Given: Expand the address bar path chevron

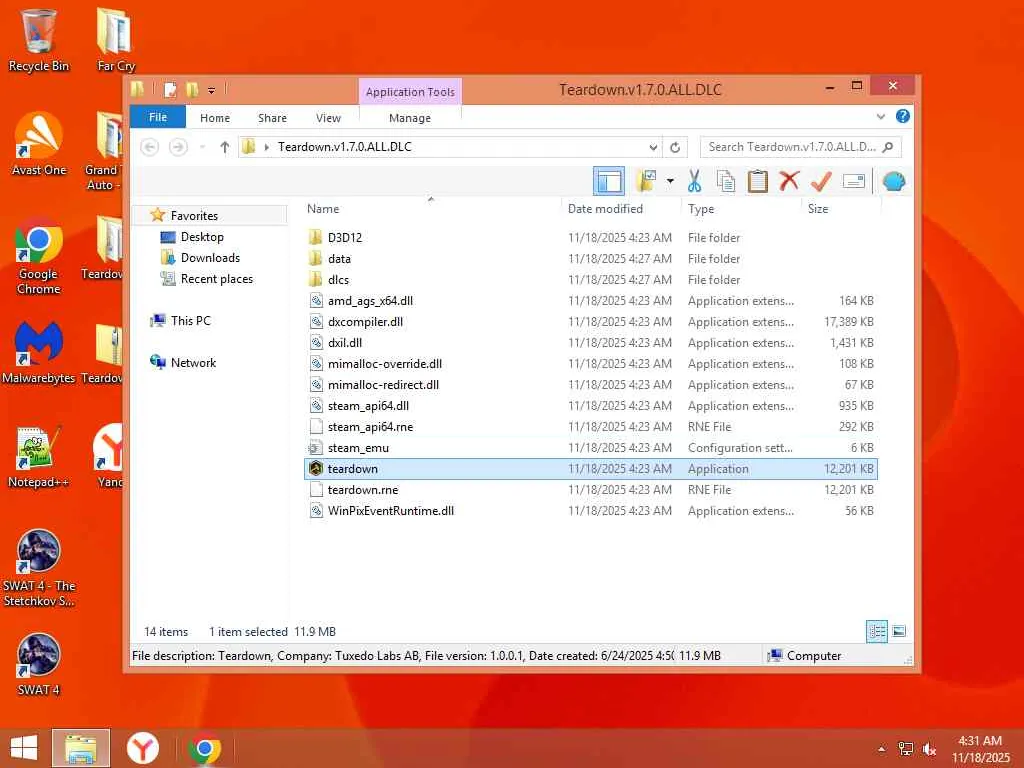Looking at the screenshot, I should tap(266, 148).
